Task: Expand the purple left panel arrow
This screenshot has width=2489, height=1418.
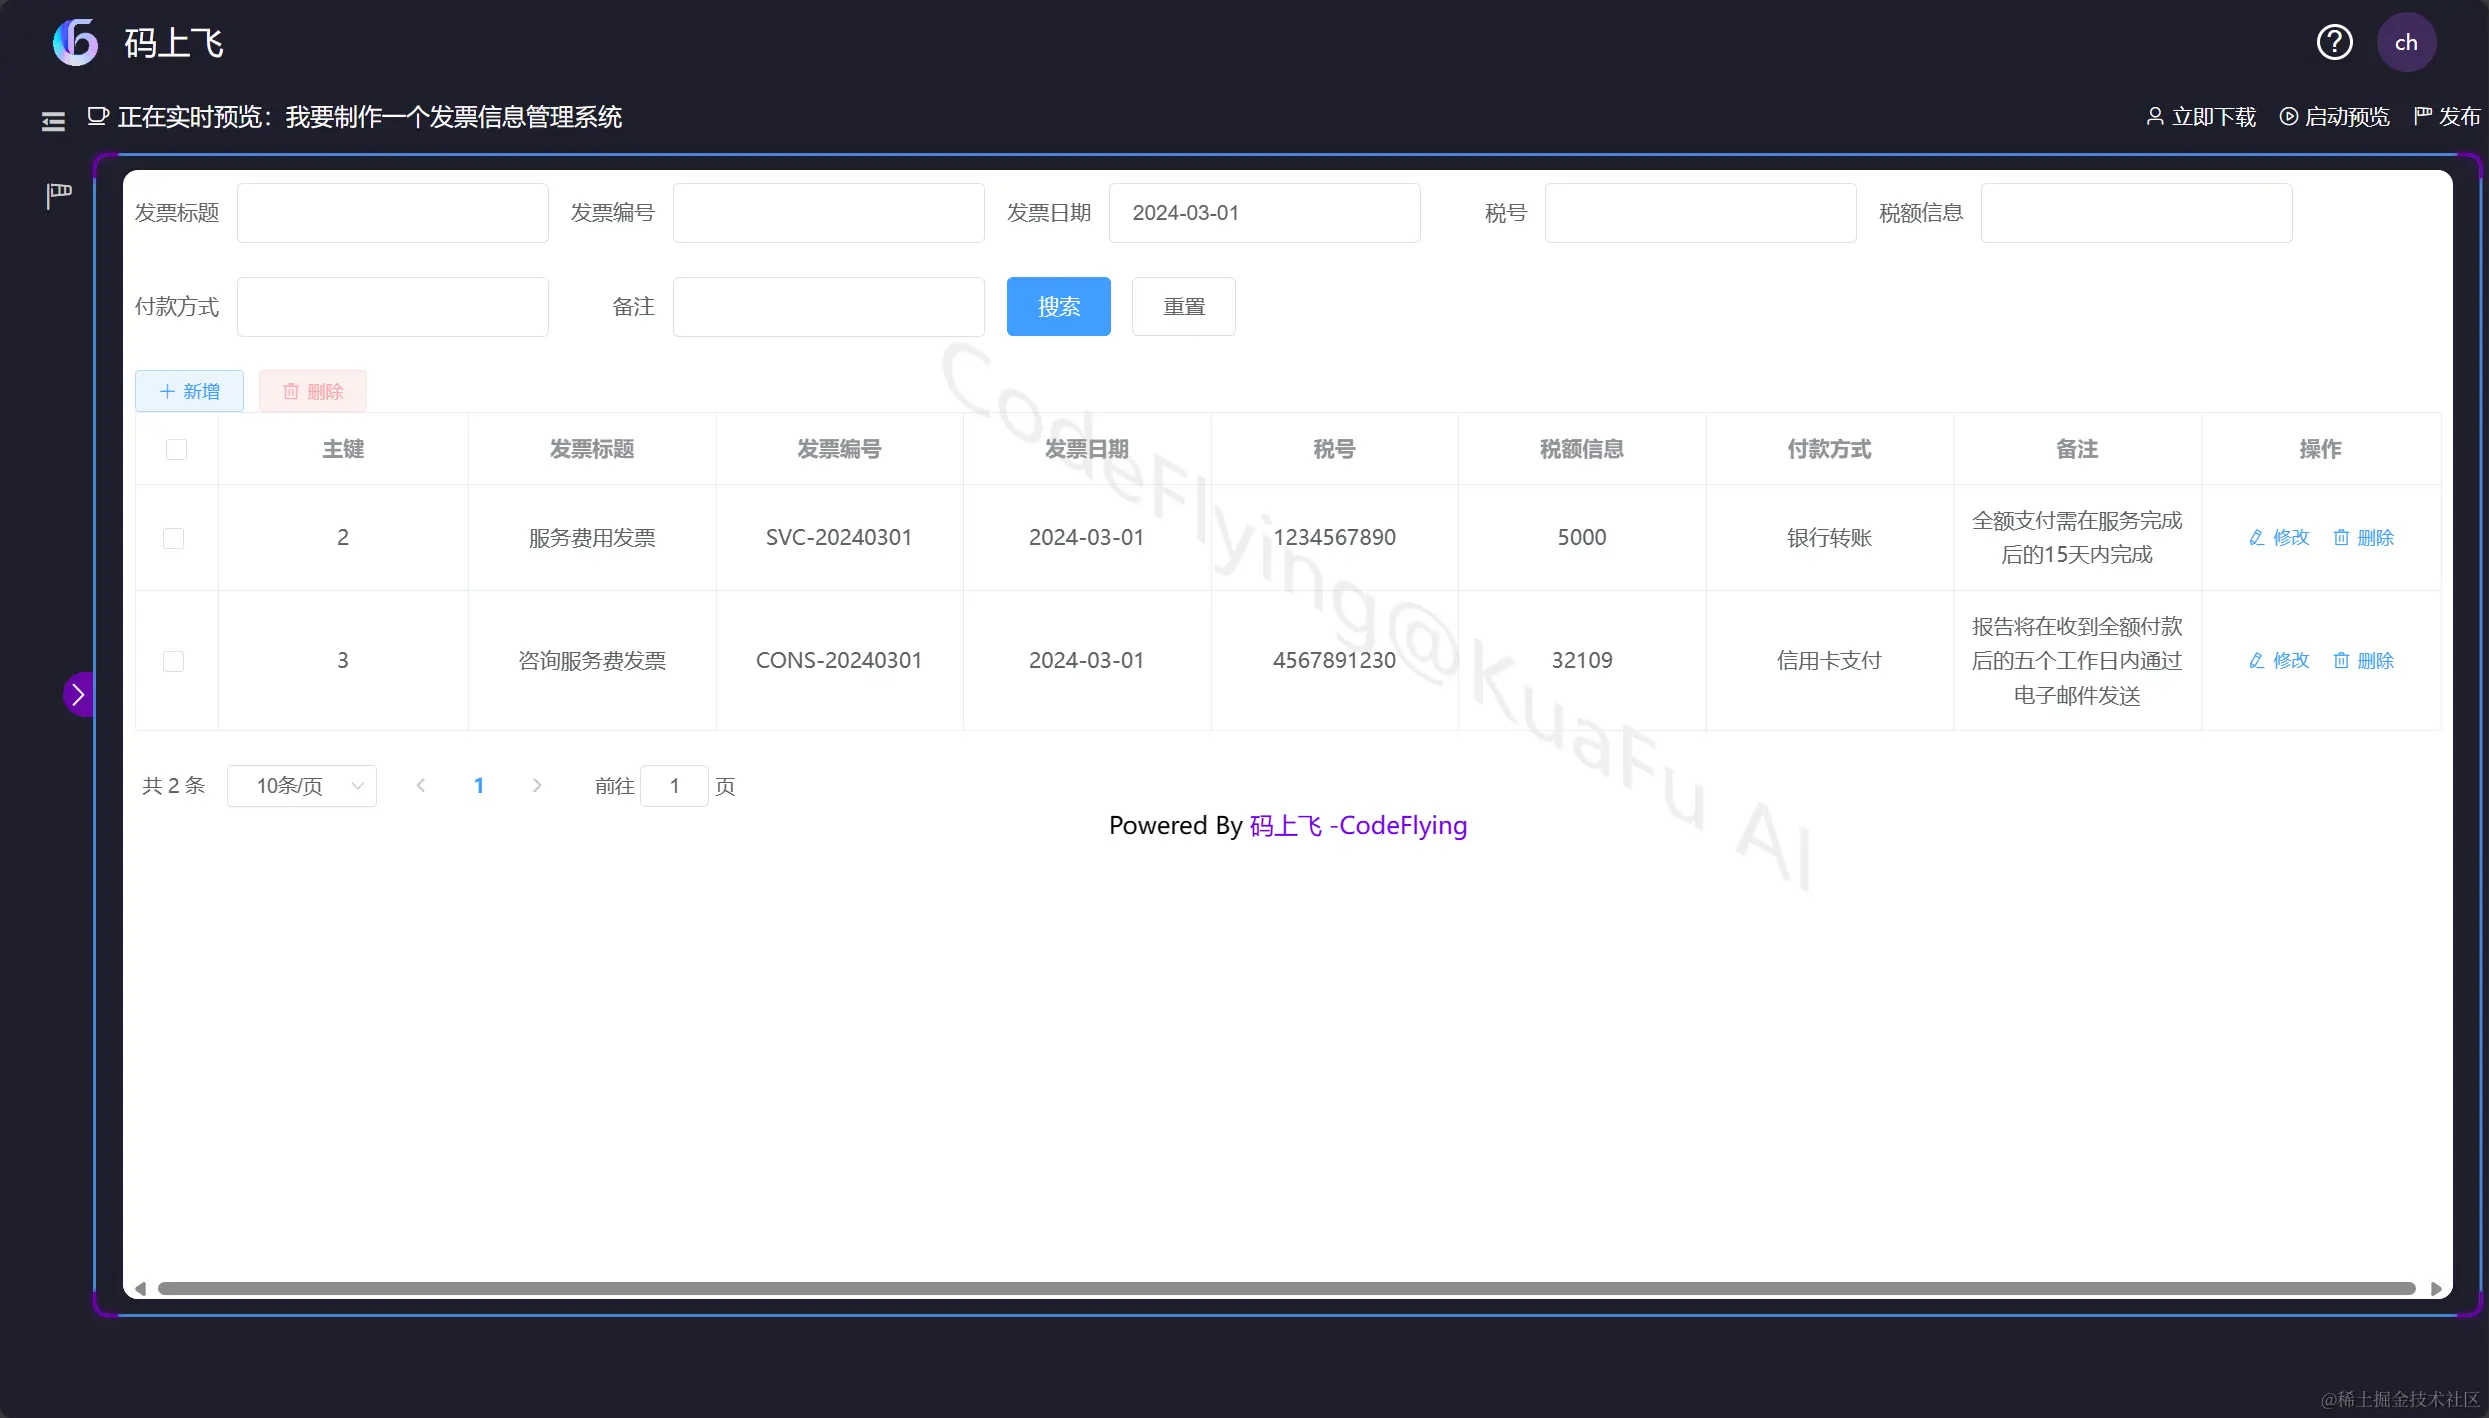Action: point(78,694)
